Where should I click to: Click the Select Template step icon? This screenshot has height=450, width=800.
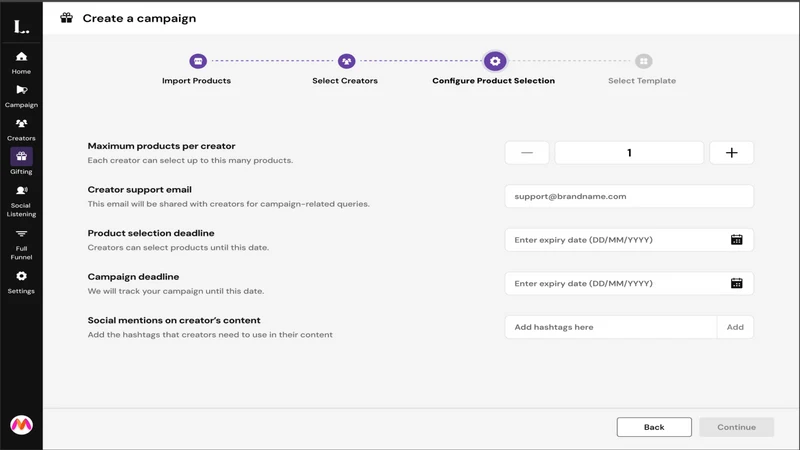643,61
